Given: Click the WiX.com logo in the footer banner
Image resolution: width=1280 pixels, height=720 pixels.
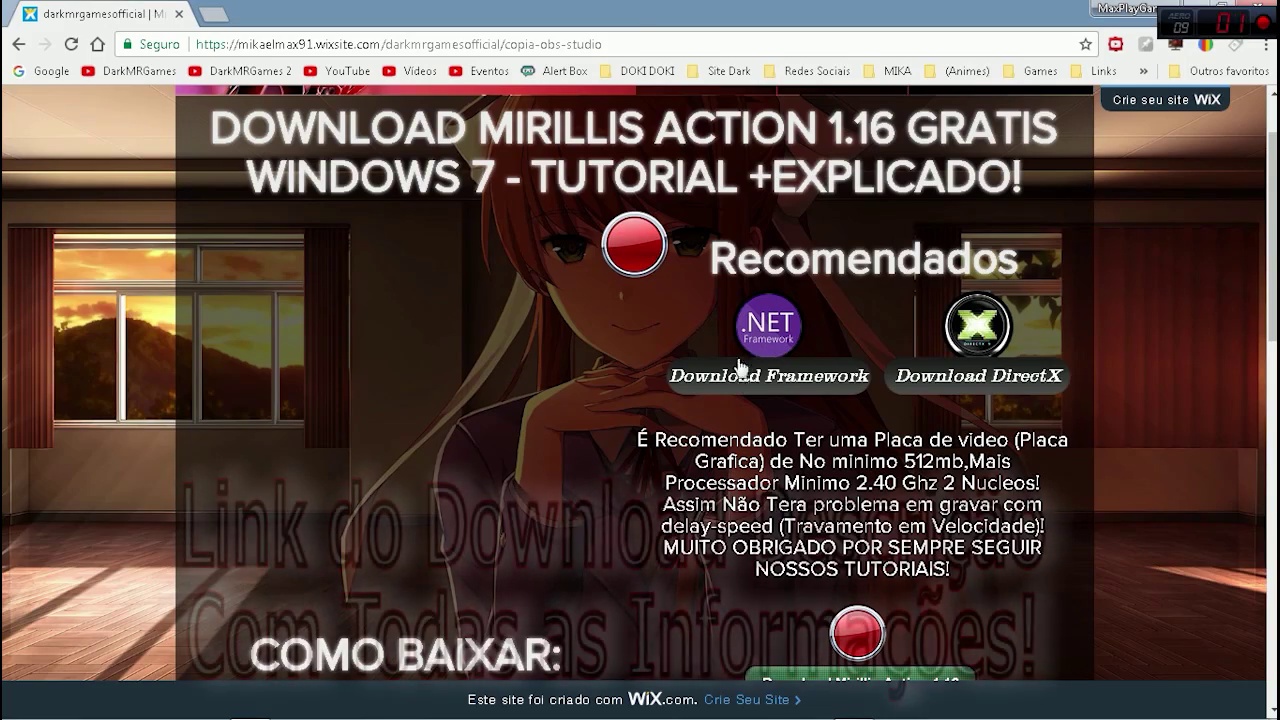Looking at the screenshot, I should 662,699.
